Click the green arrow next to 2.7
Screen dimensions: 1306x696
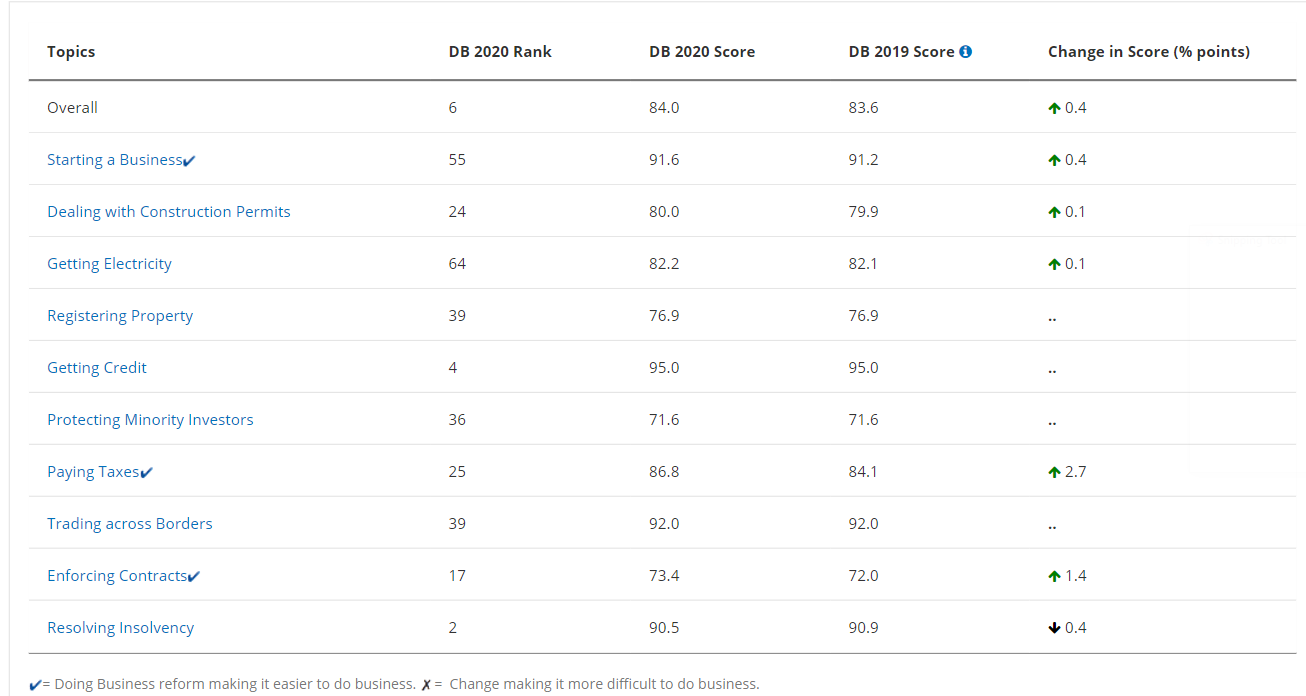(x=1054, y=472)
